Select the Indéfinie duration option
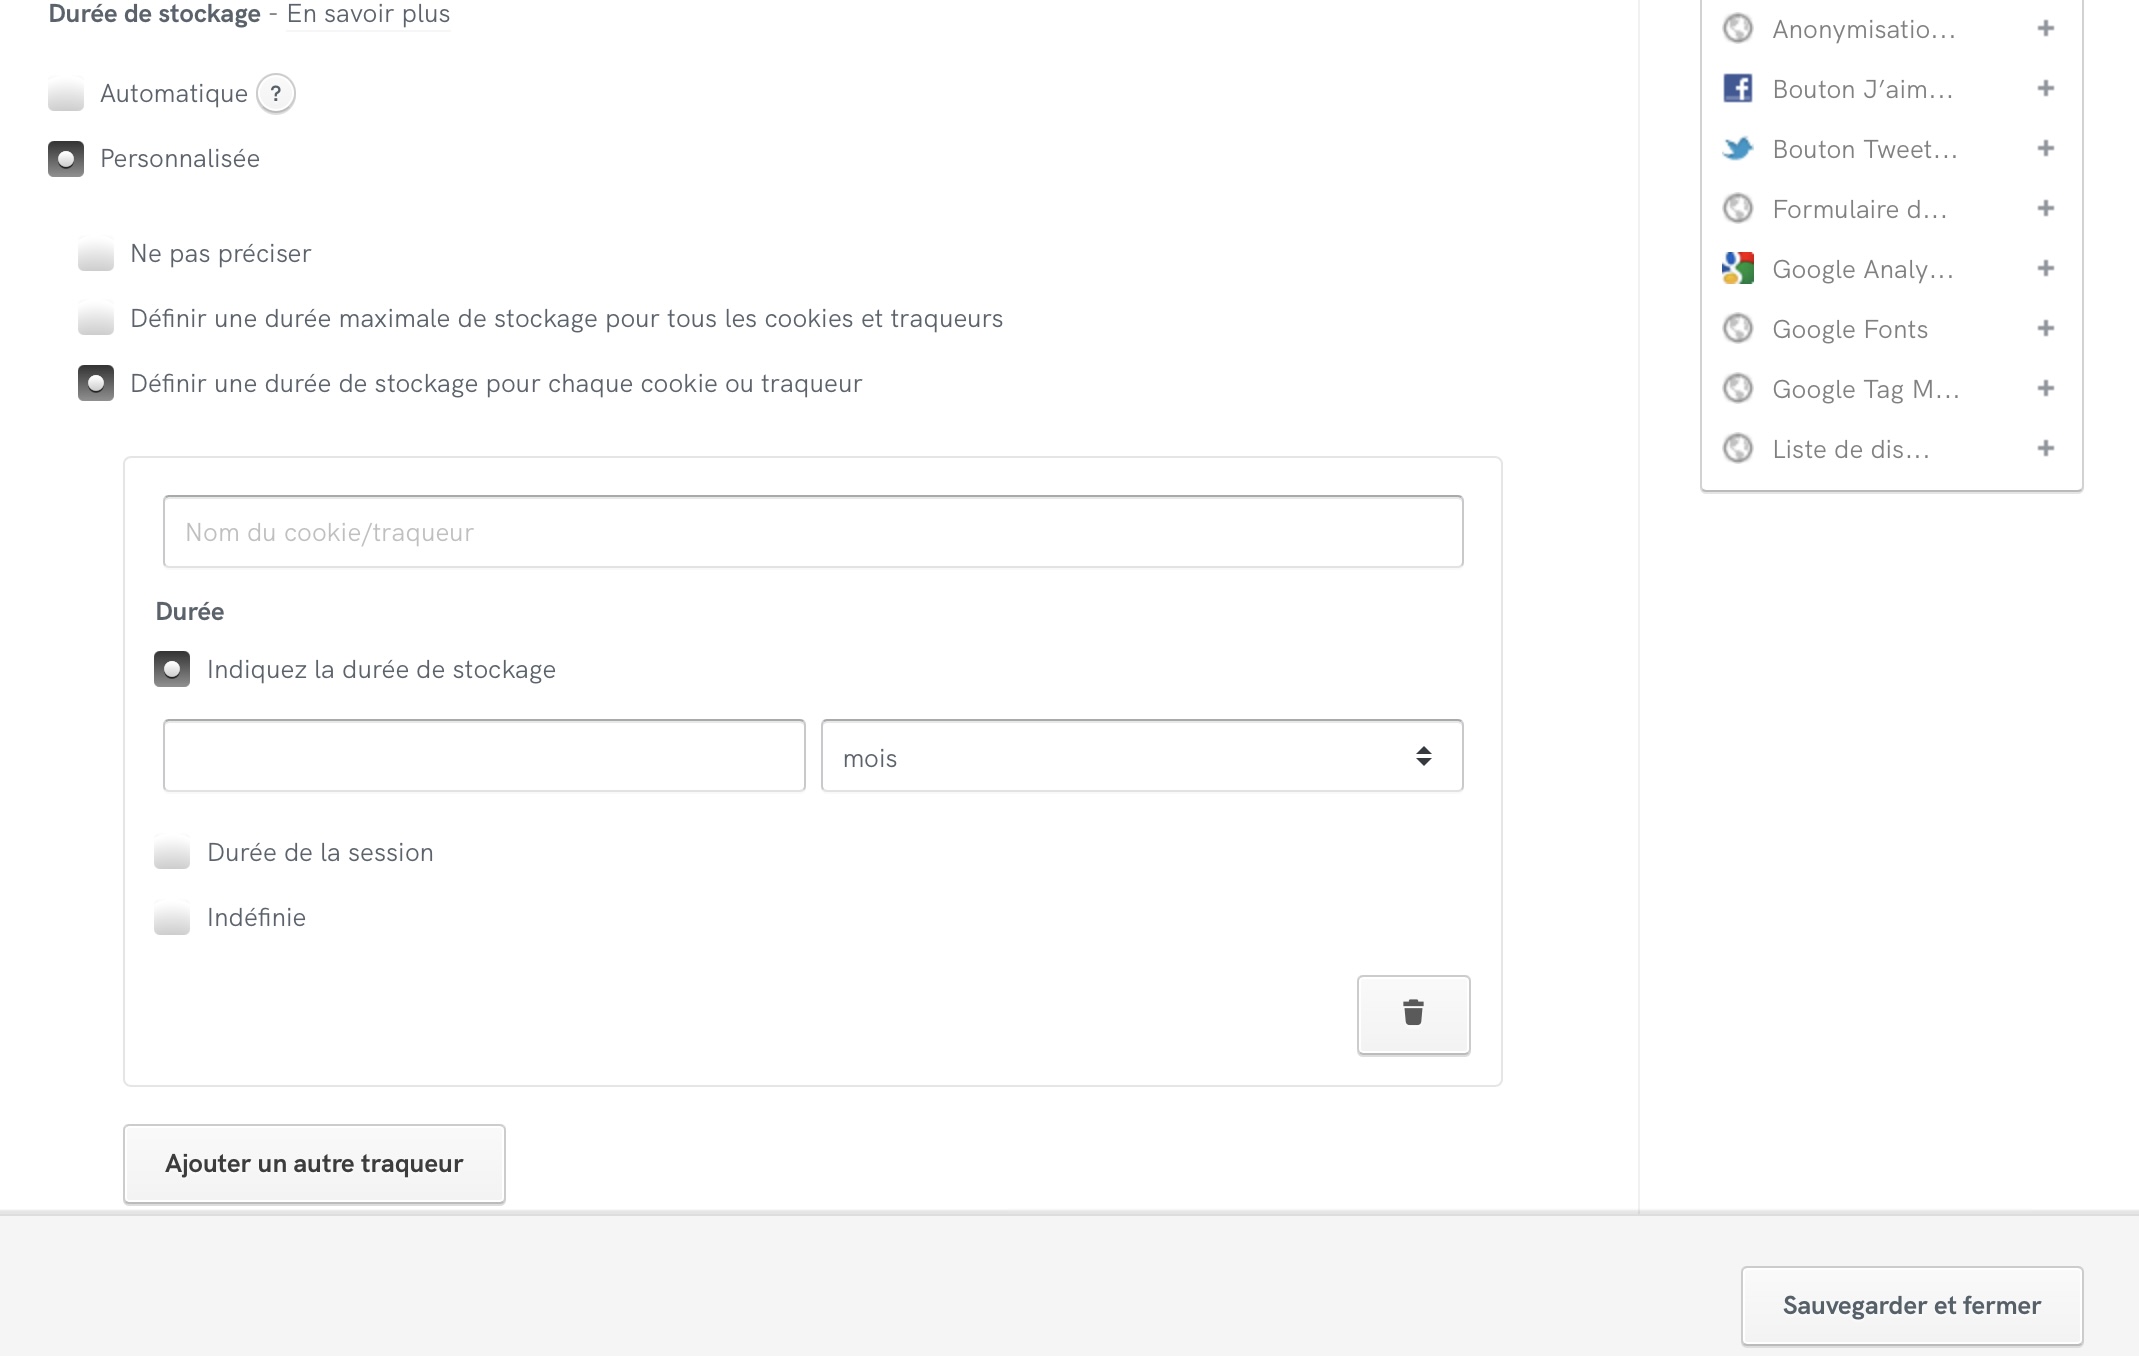Screen dimensions: 2139x1356 (172, 918)
